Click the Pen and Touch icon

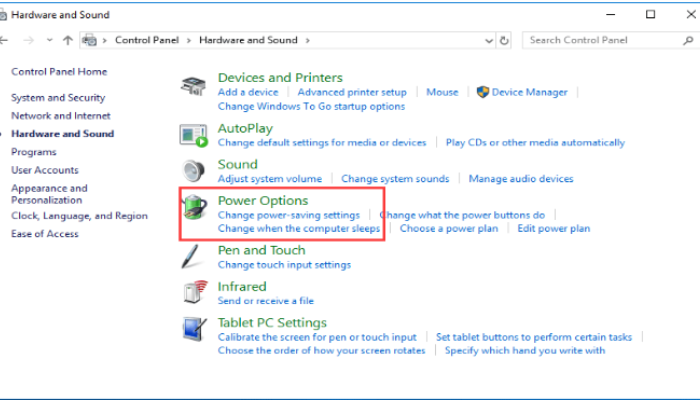[x=193, y=257]
